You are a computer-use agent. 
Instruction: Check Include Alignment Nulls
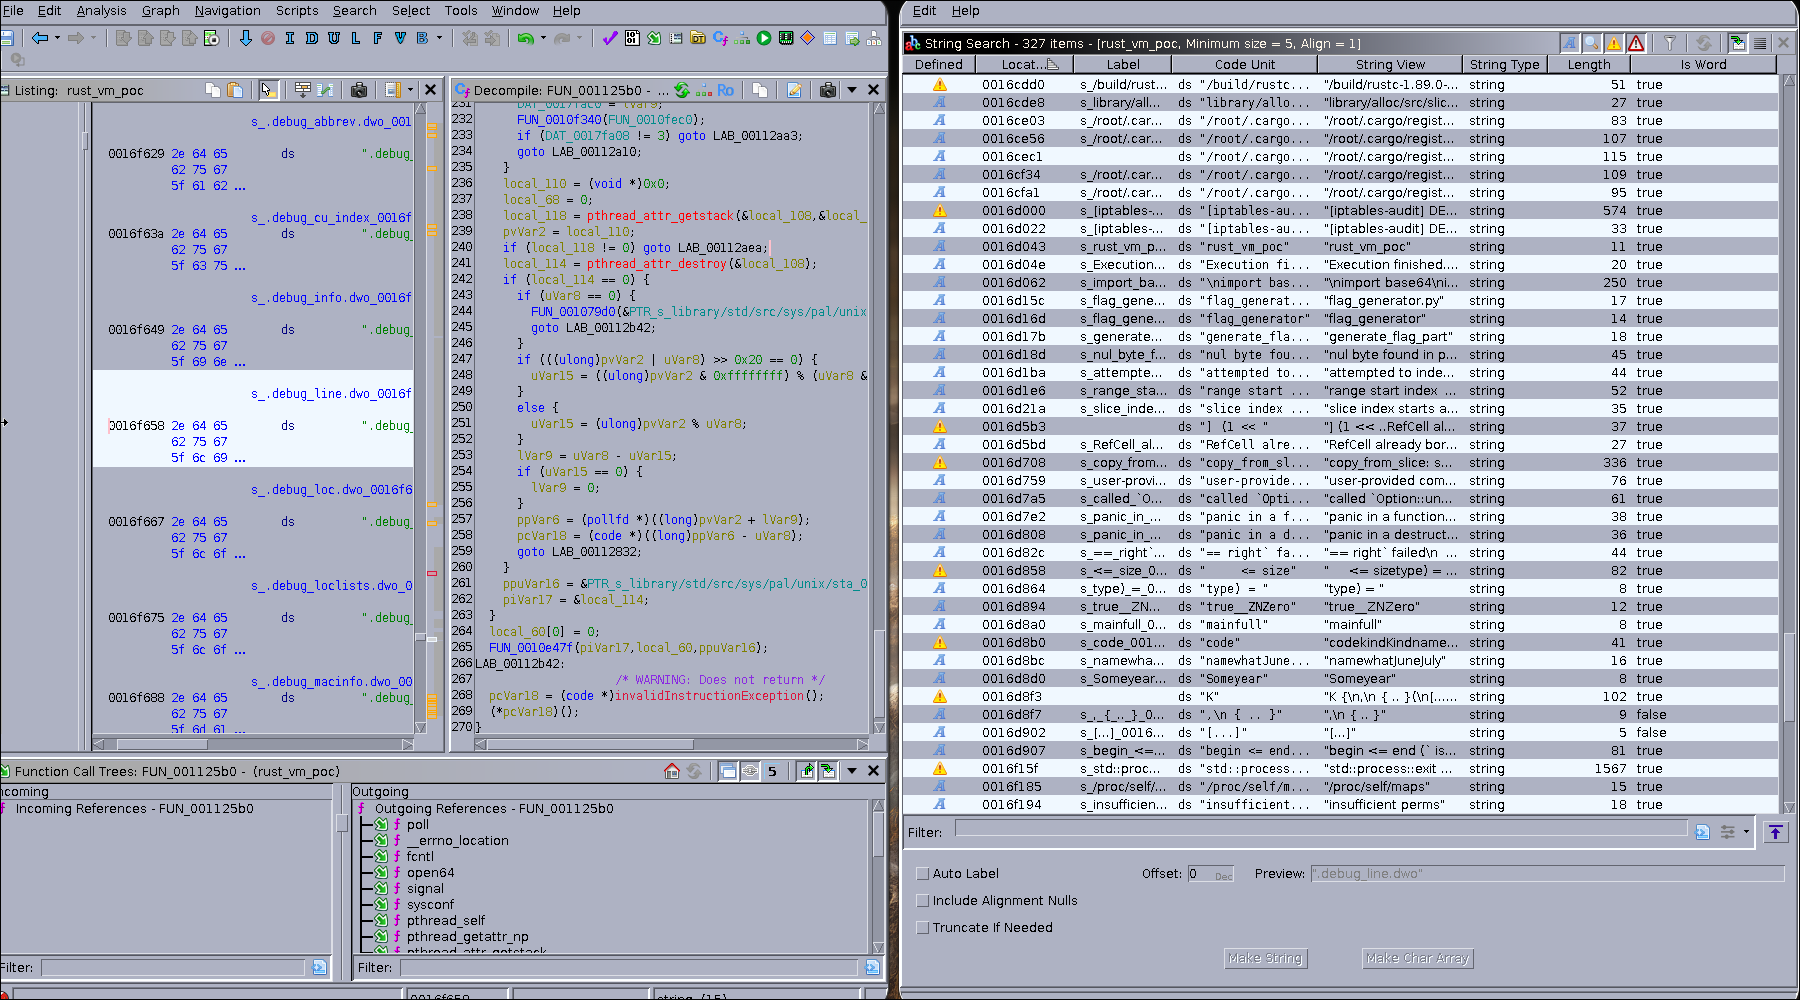pos(922,900)
